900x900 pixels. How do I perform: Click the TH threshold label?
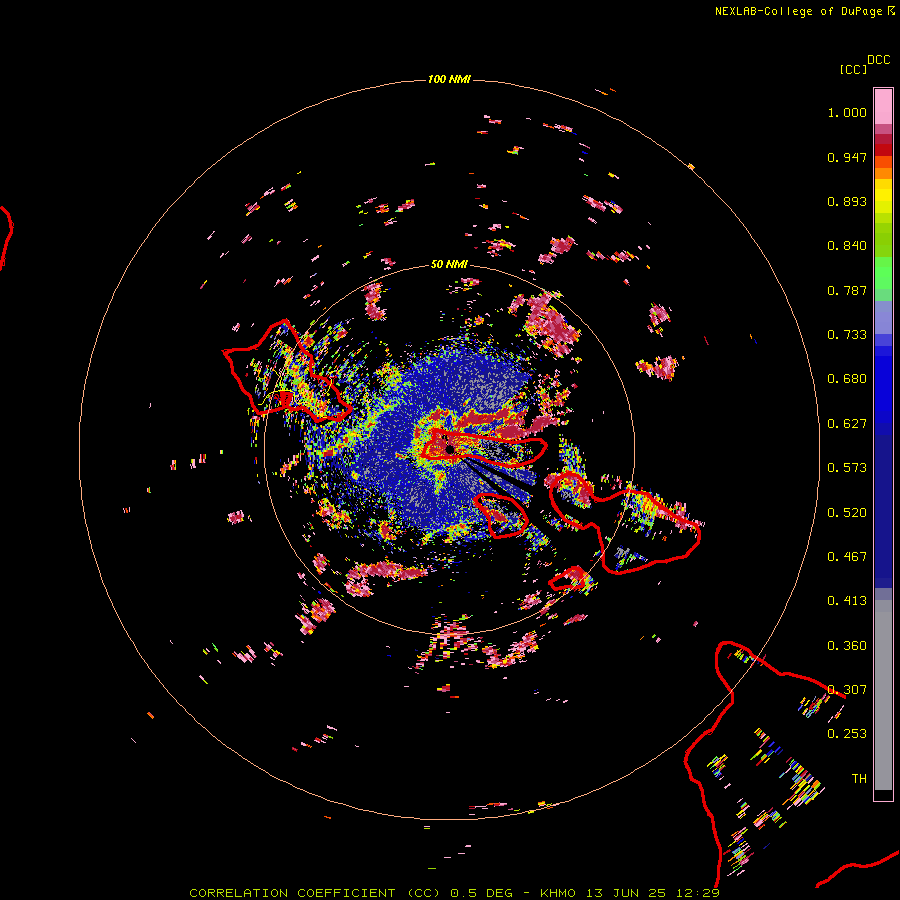859,779
